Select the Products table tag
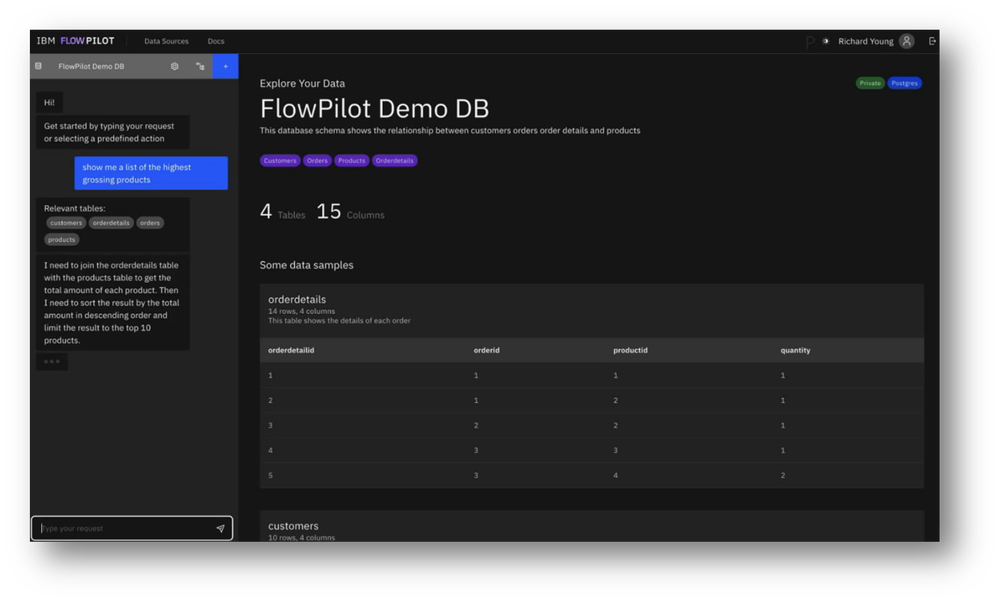The width and height of the screenshot is (1000, 602). point(351,161)
